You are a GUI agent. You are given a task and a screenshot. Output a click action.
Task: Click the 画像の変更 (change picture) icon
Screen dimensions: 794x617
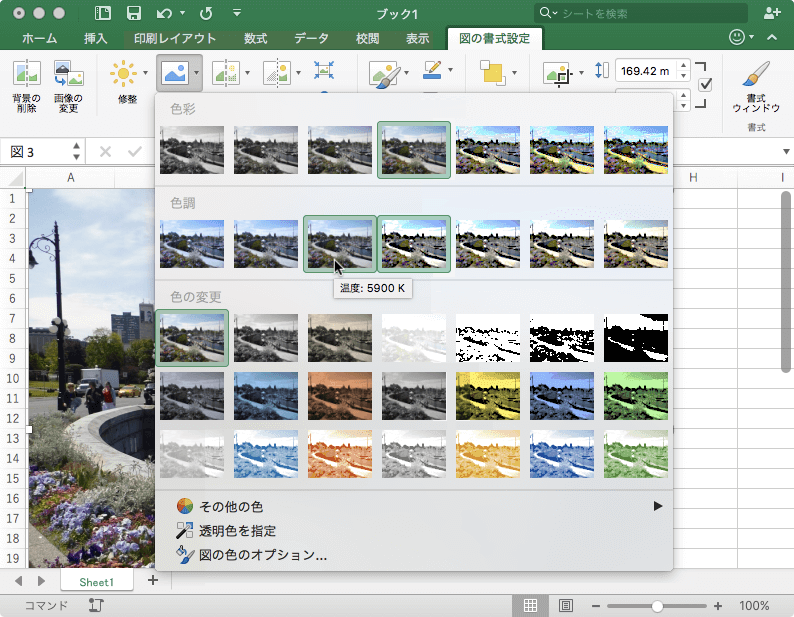click(x=68, y=74)
